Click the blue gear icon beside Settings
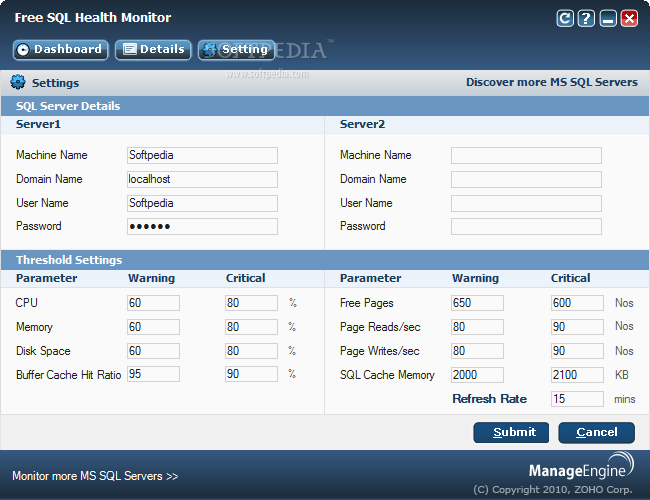The height and width of the screenshot is (500, 650). [18, 82]
